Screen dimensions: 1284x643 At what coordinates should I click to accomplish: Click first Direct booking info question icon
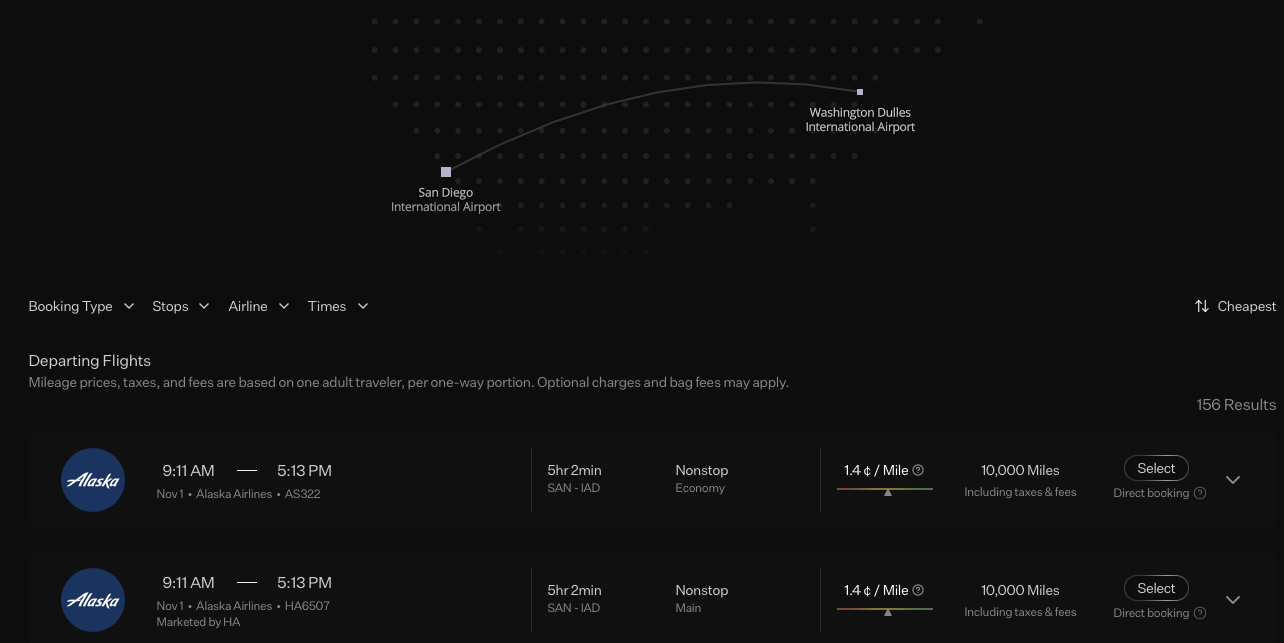click(x=1200, y=493)
